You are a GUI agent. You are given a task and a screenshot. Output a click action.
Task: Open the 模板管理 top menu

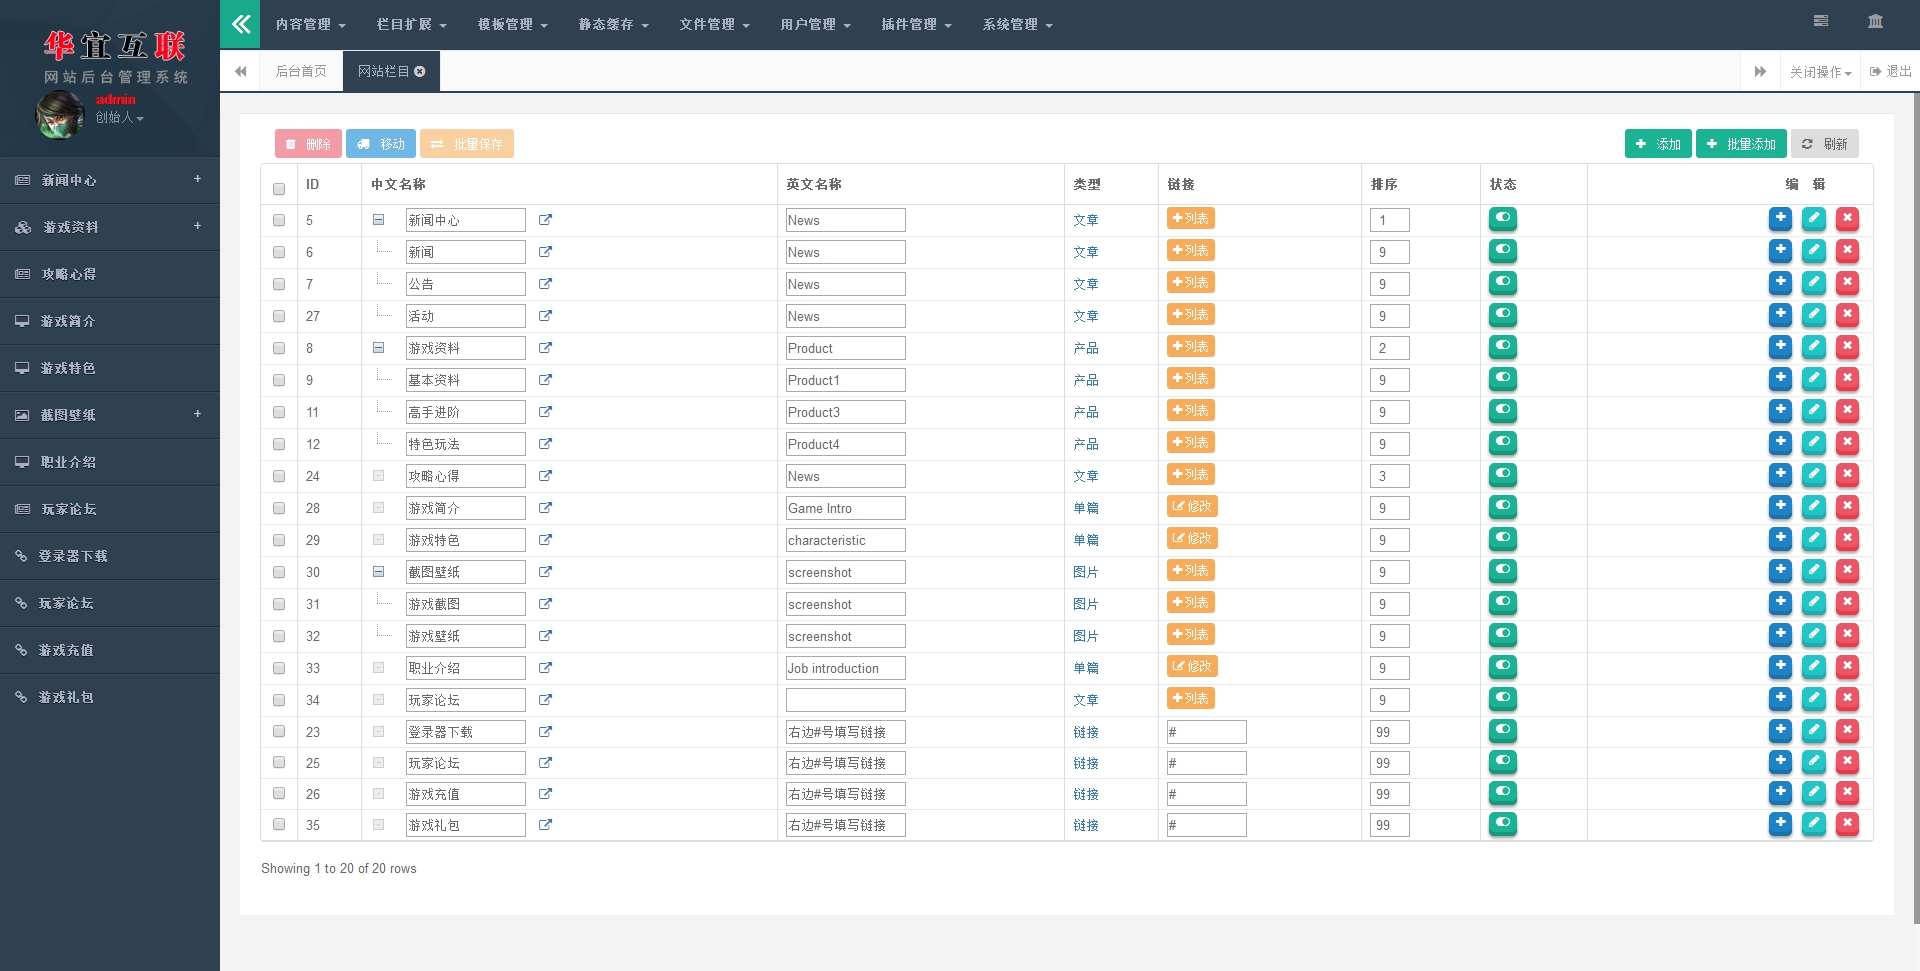pyautogui.click(x=512, y=24)
